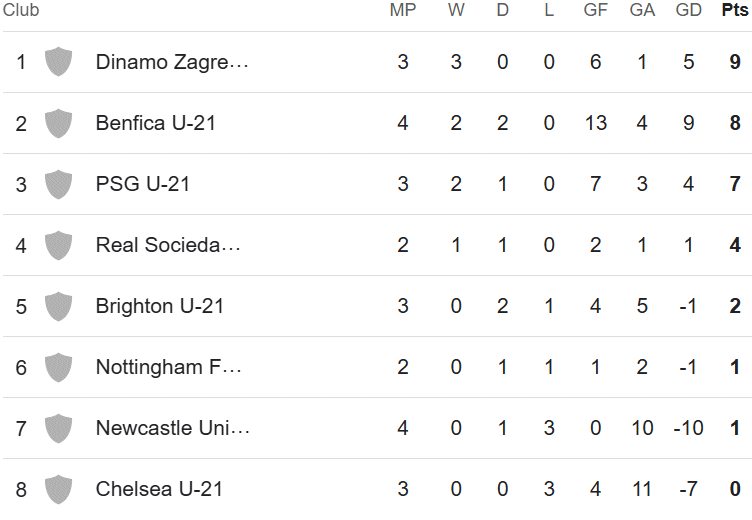Open the Chelsea U-21 team link
This screenshot has width=752, height=520.
[159, 489]
